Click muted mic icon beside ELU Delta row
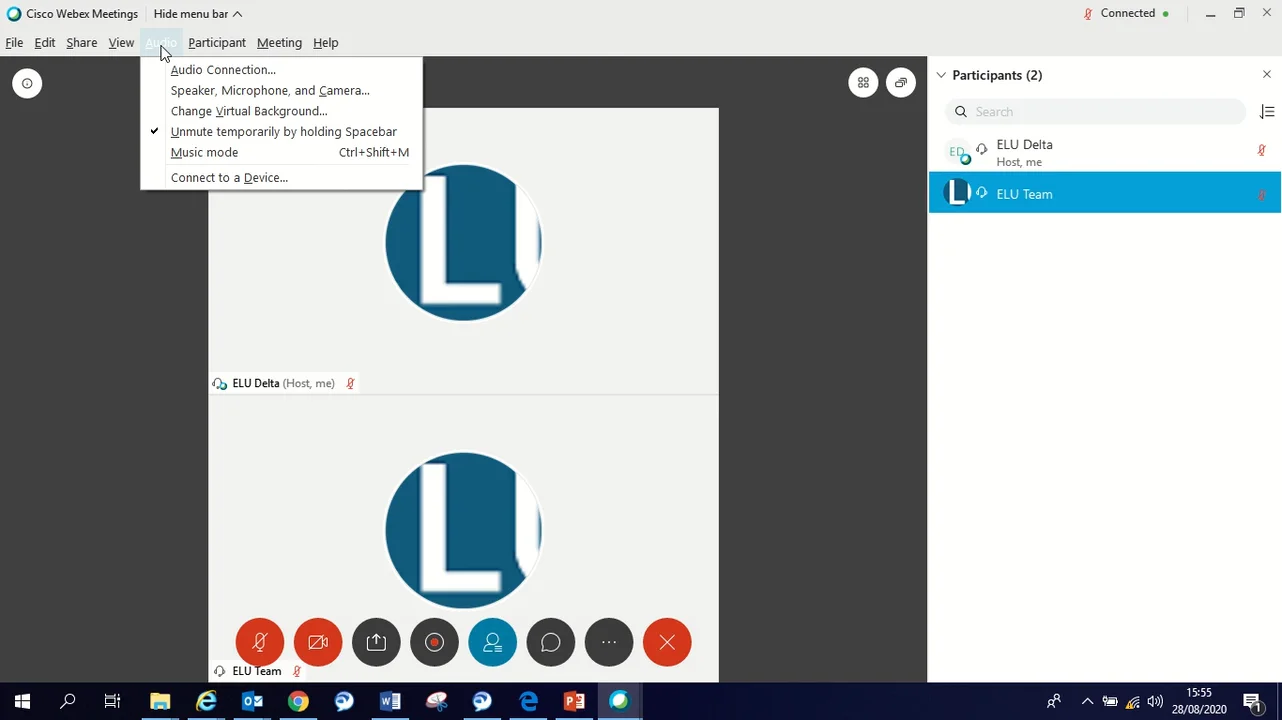This screenshot has width=1282, height=720. pyautogui.click(x=1261, y=151)
